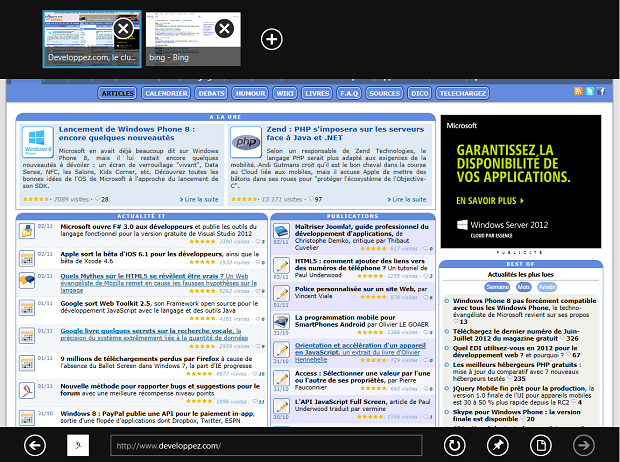Open Quels Mythes sur le HTML5 link
The image size is (620, 462).
tap(159, 283)
